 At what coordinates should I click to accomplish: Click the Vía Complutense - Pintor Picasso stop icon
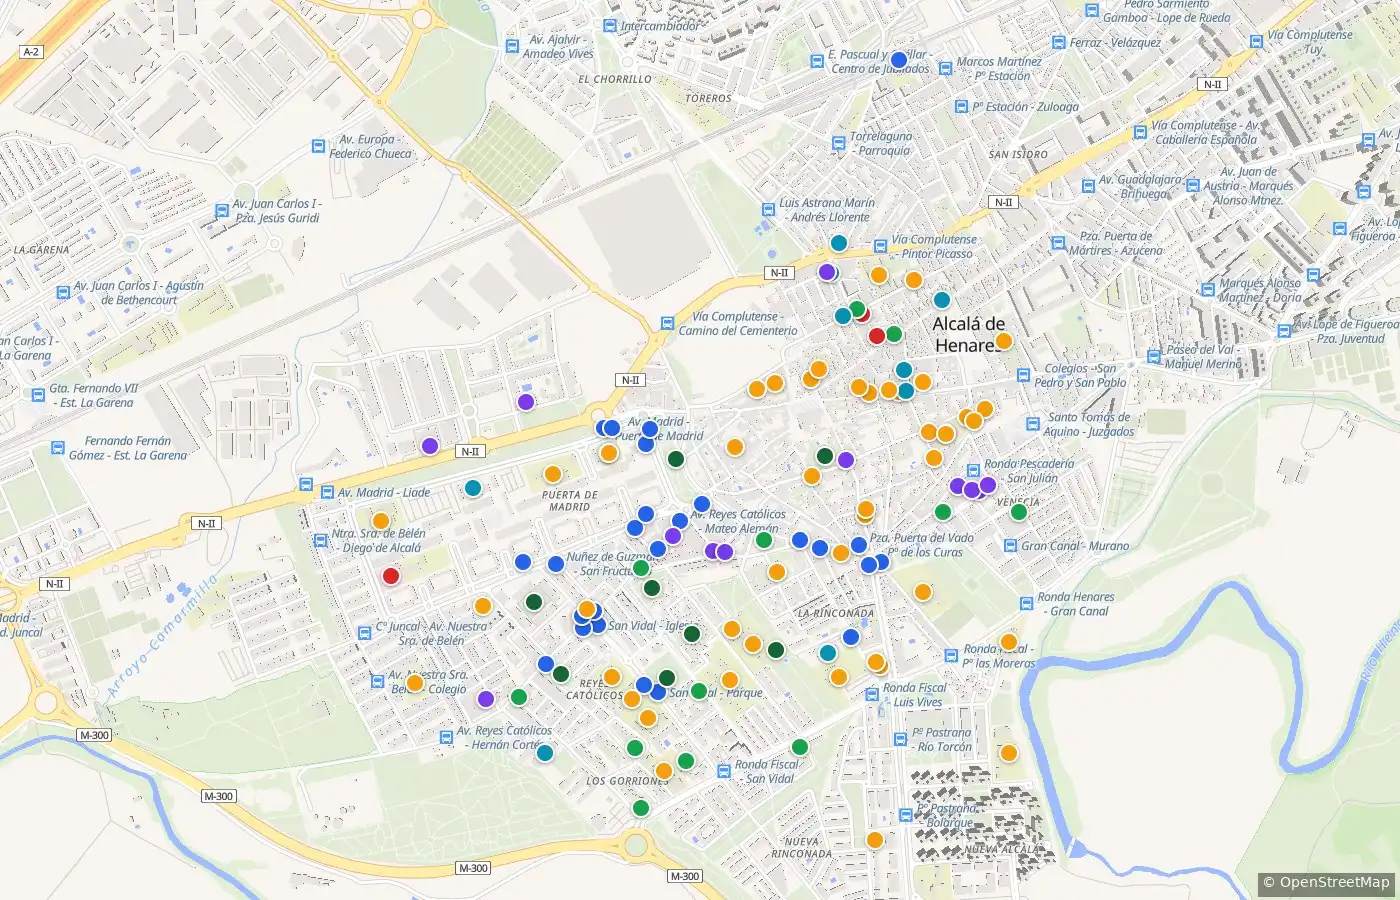point(880,246)
